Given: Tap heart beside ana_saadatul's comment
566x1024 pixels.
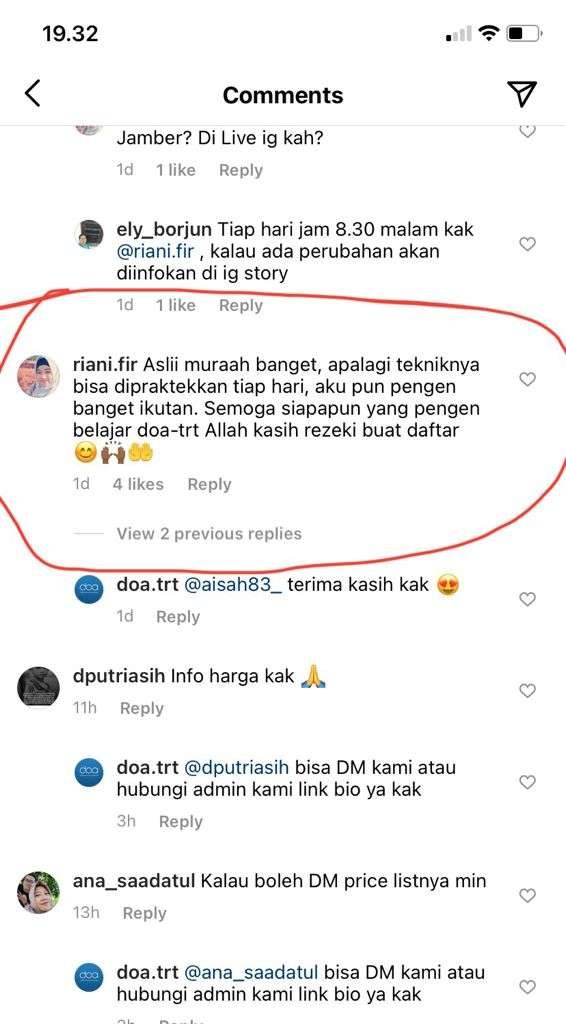Looking at the screenshot, I should coord(527,895).
